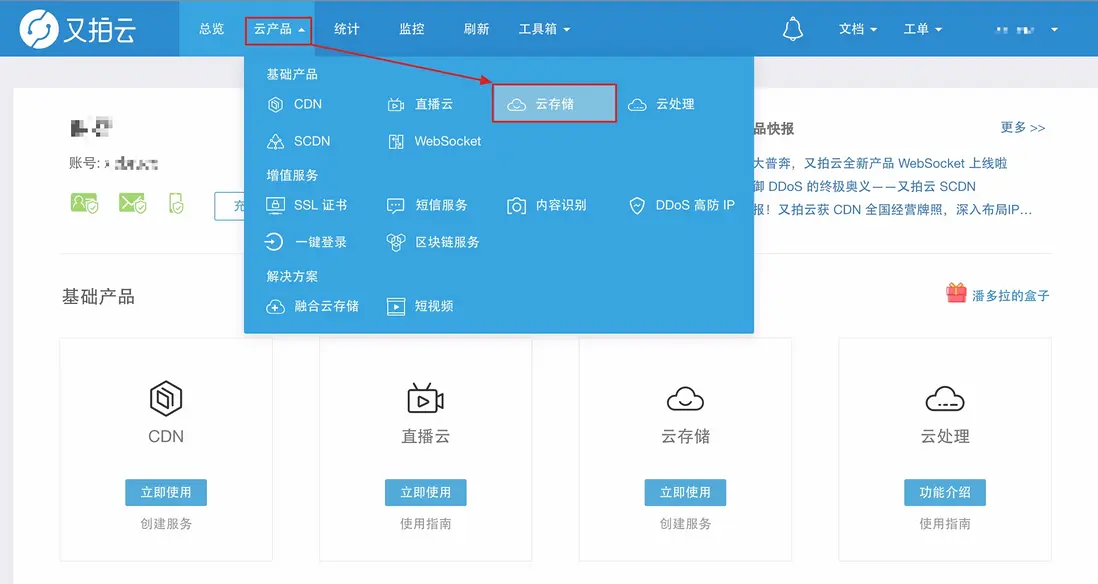Select the 一键登录 icon

pos(275,242)
